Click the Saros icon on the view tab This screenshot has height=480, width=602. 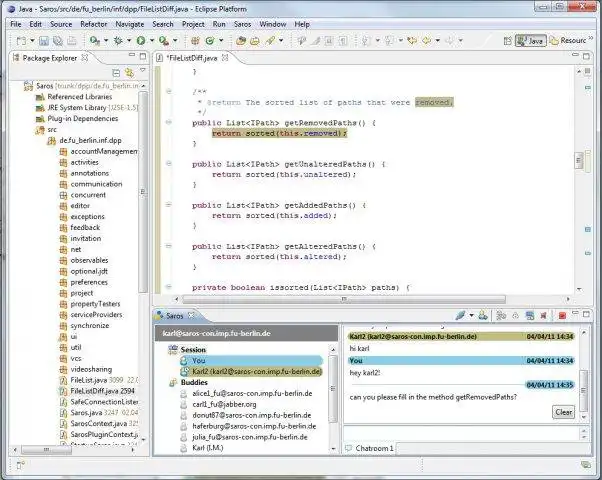click(160, 315)
